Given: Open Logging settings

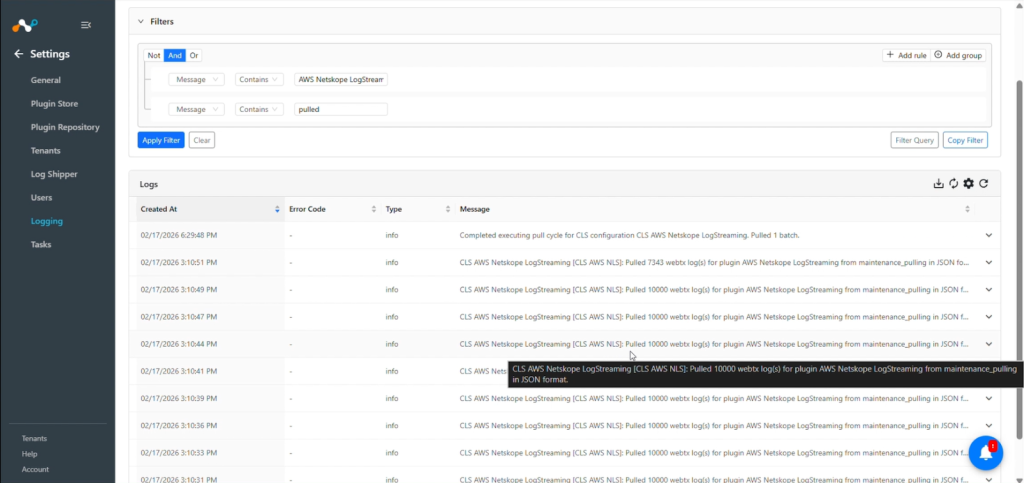Looking at the screenshot, I should pyautogui.click(x=47, y=221).
